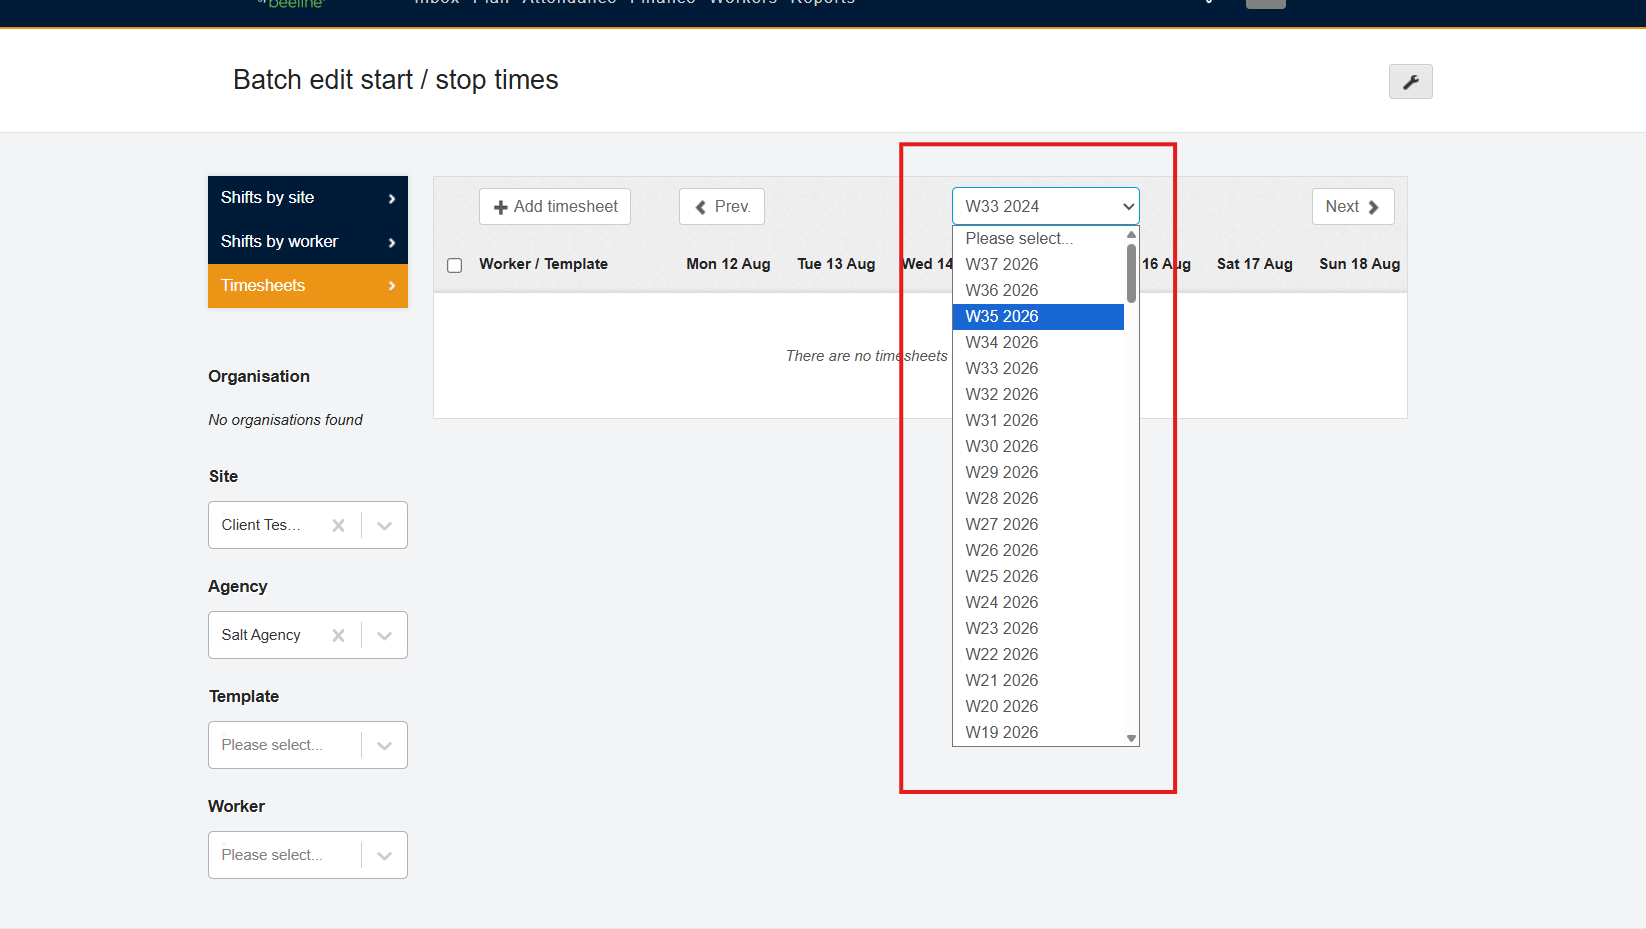This screenshot has height=929, width=1646.
Task: Clear the Client Test site selection
Action: coord(338,525)
